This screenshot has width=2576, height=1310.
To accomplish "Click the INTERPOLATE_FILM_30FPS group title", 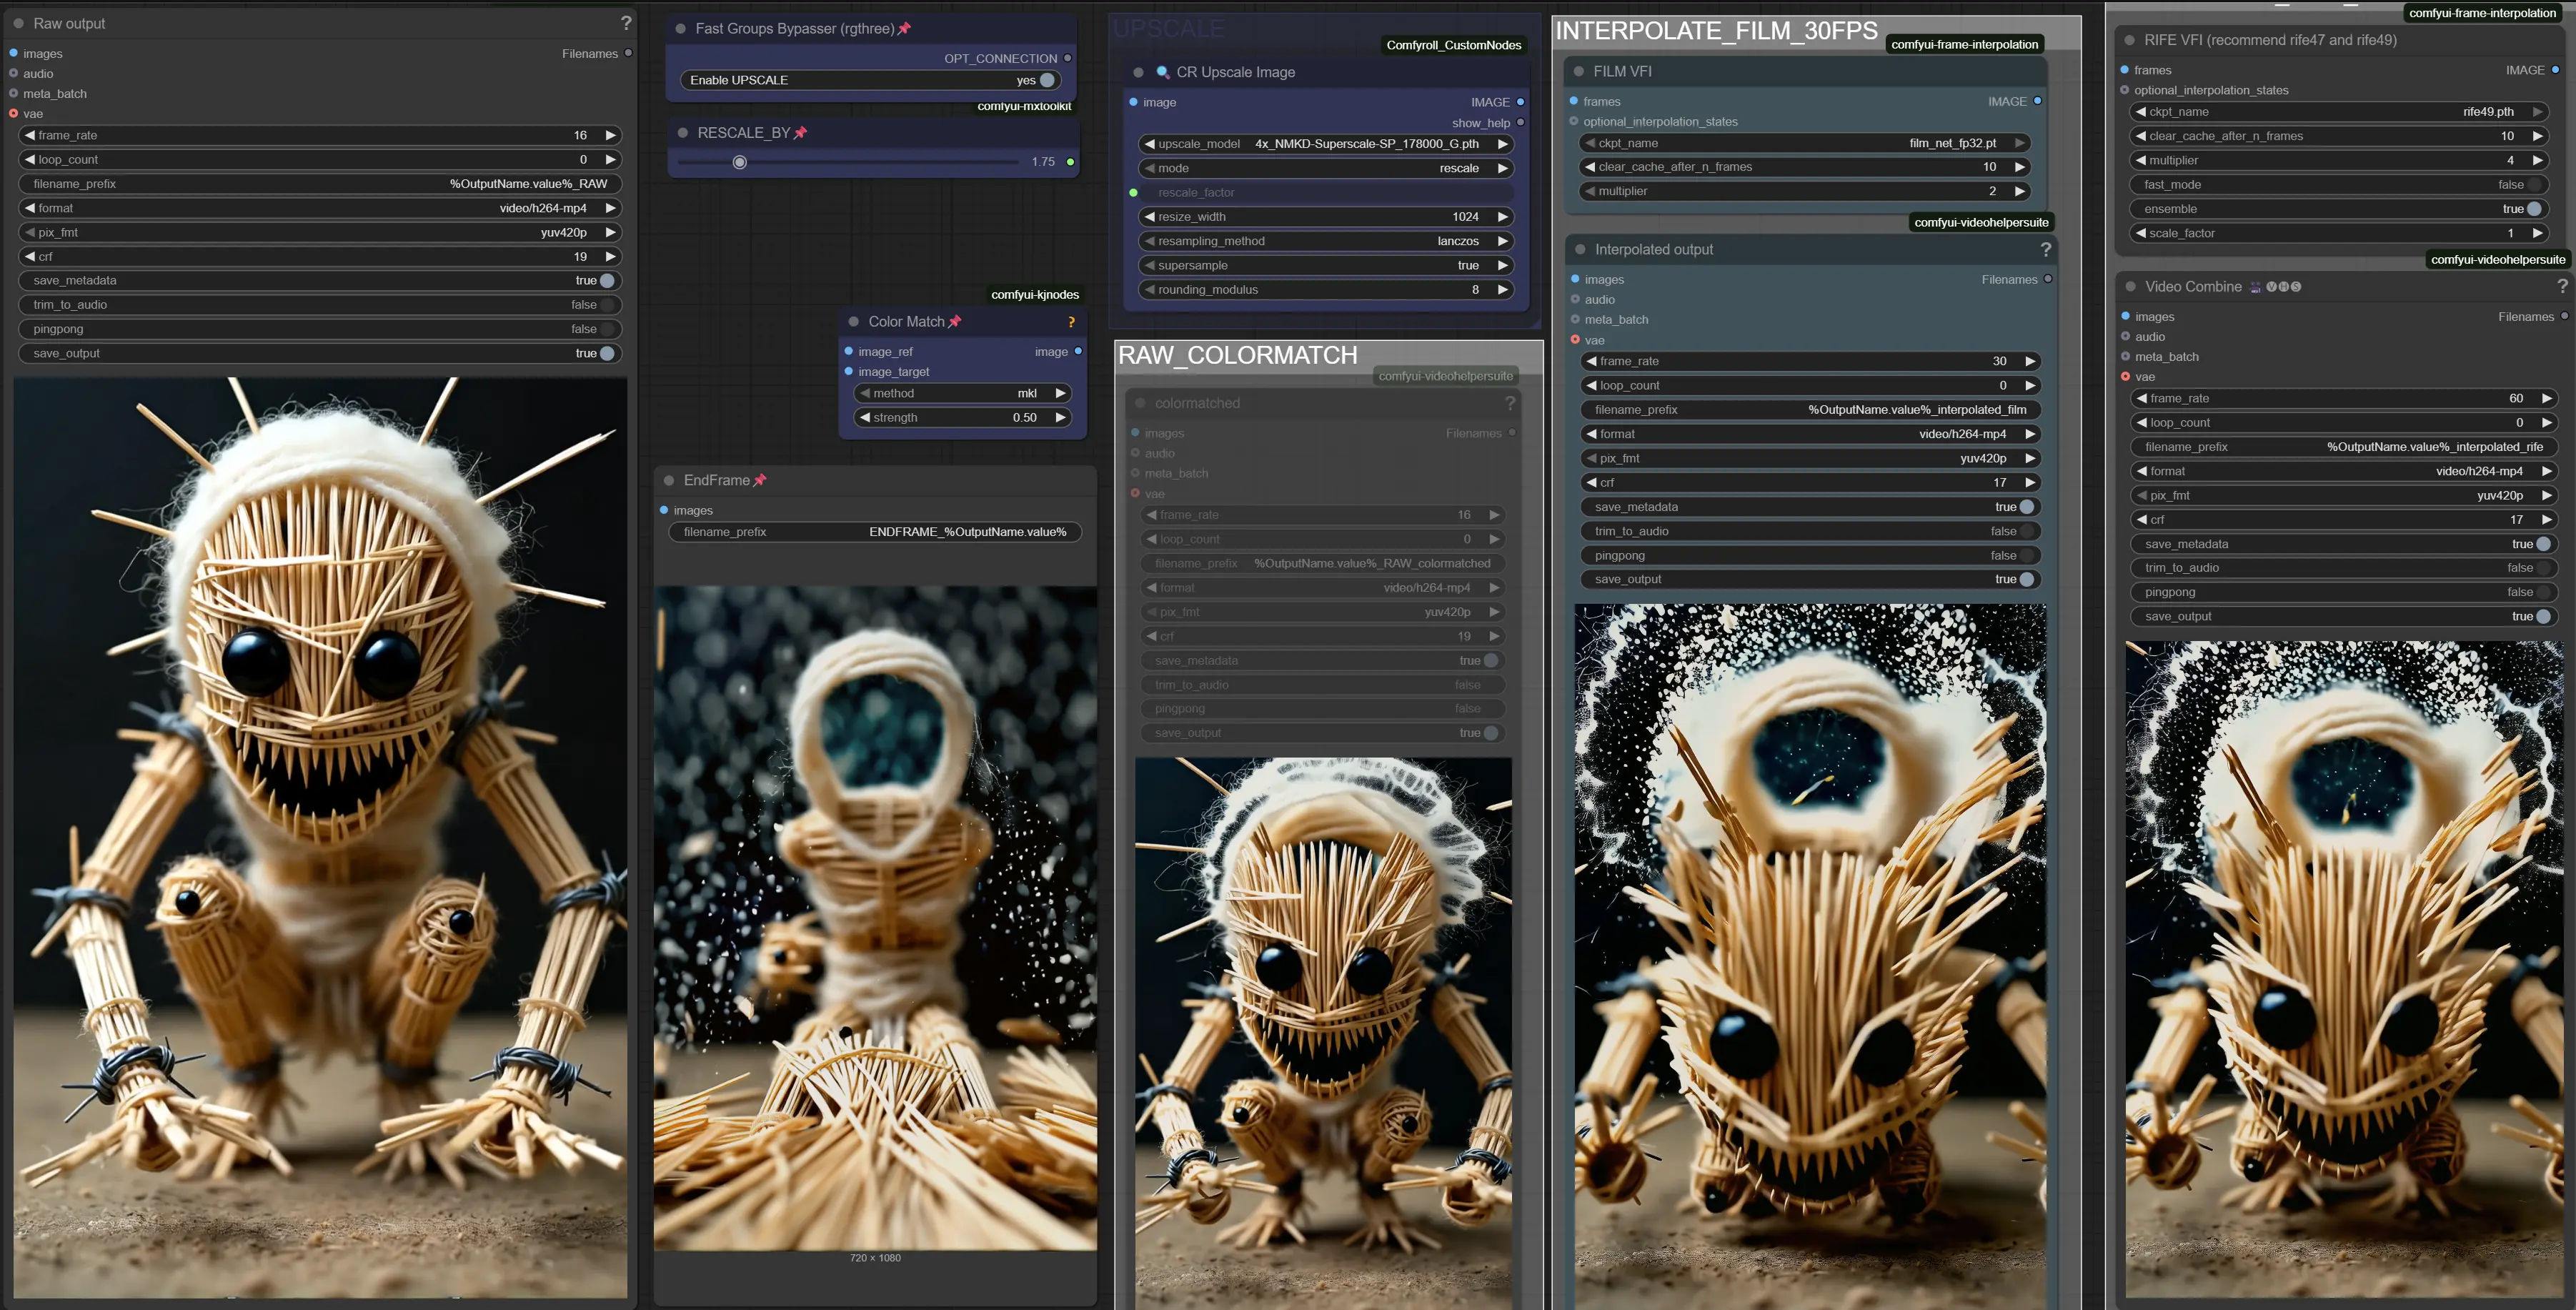I will pos(1716,31).
